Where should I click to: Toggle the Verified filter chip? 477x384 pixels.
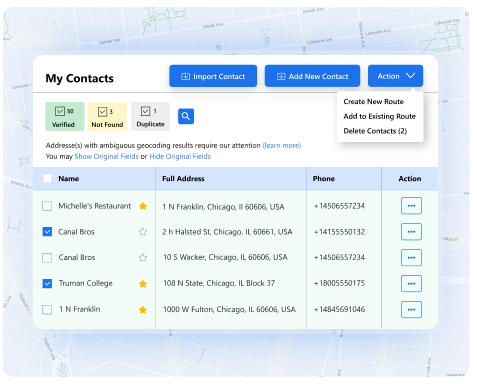65,116
